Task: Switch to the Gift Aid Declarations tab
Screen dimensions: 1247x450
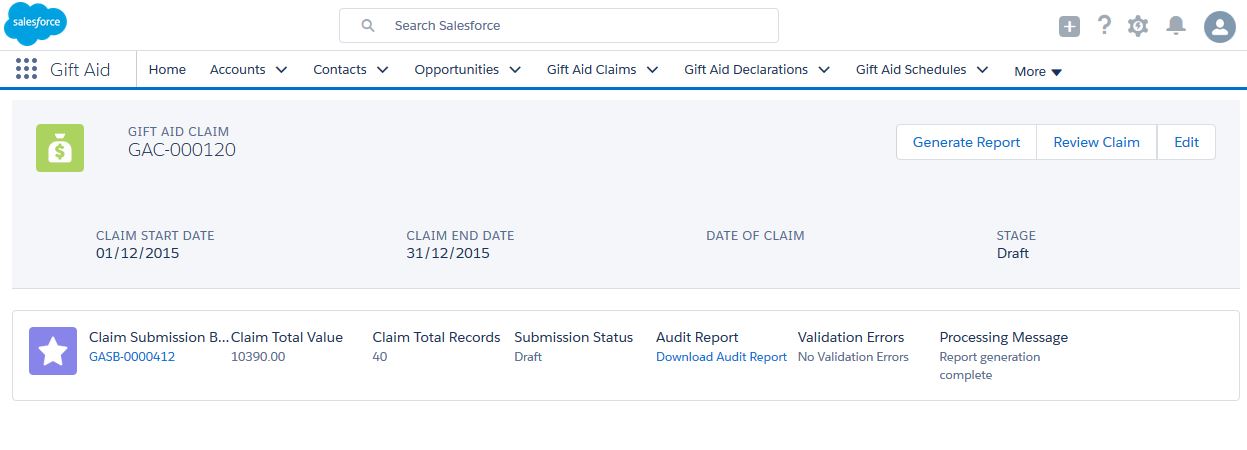Action: [x=745, y=70]
